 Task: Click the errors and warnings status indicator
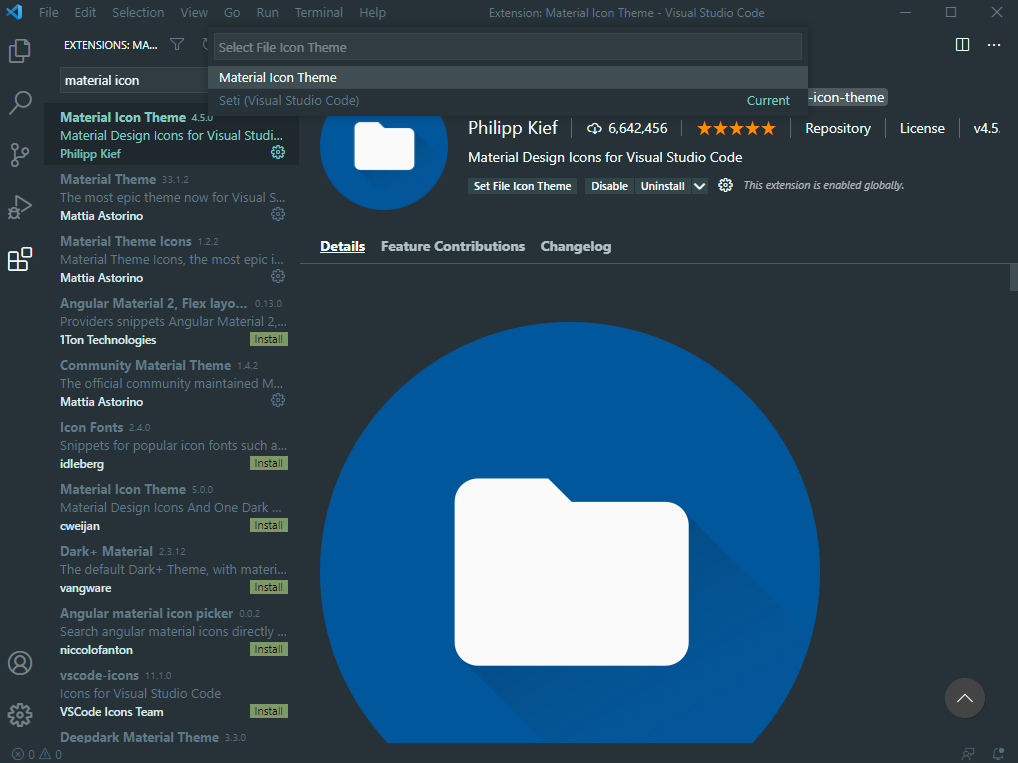point(37,754)
